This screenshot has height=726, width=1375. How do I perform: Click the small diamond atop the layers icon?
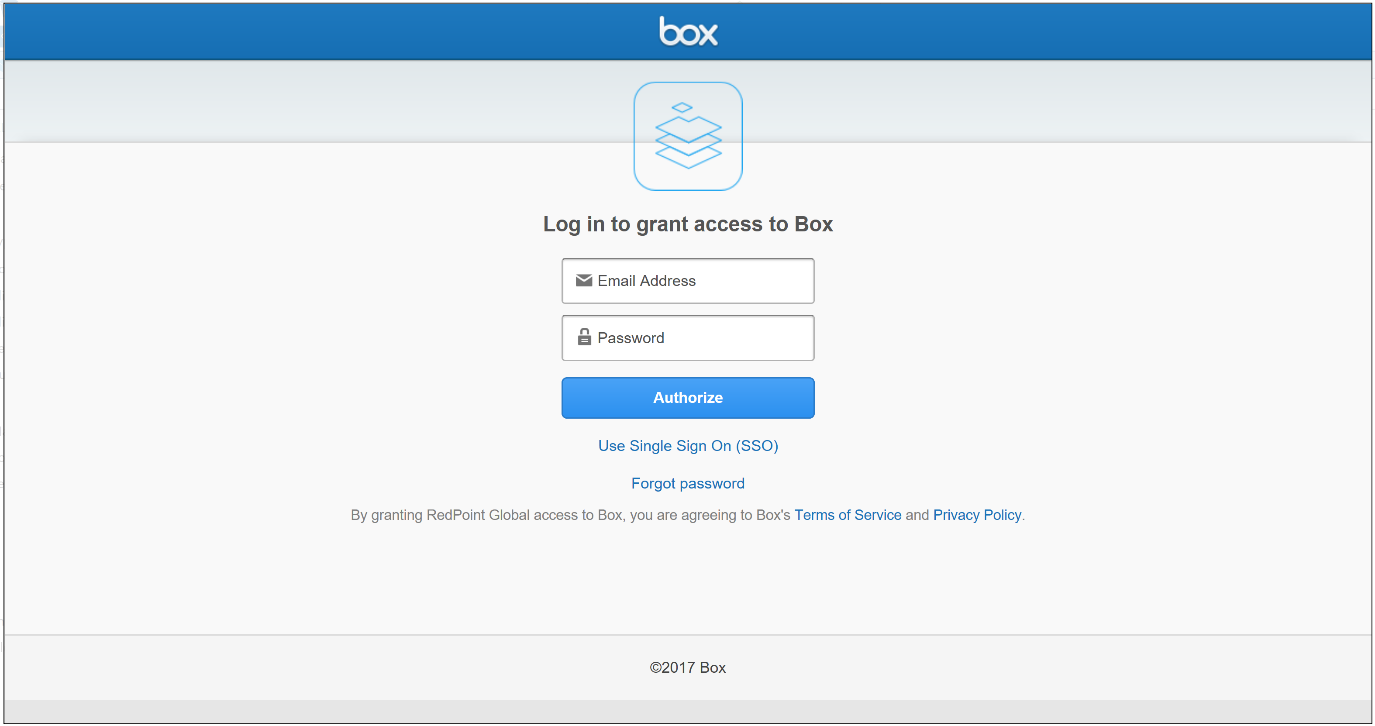682,107
